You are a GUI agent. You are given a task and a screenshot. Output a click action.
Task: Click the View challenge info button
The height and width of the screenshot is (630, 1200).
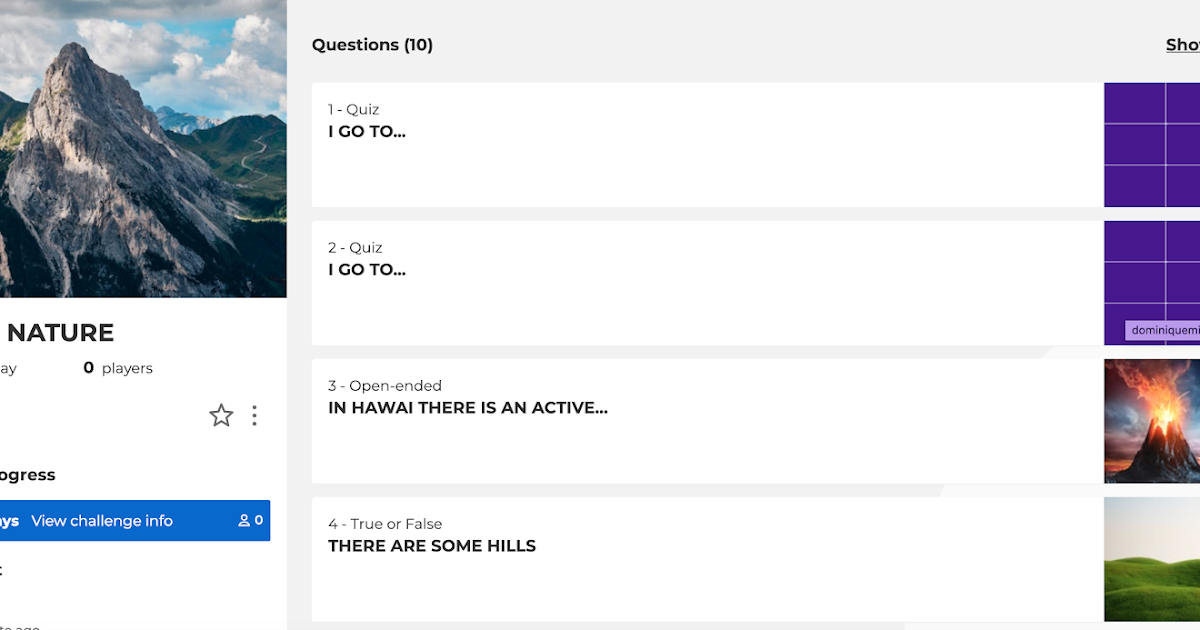(100, 520)
